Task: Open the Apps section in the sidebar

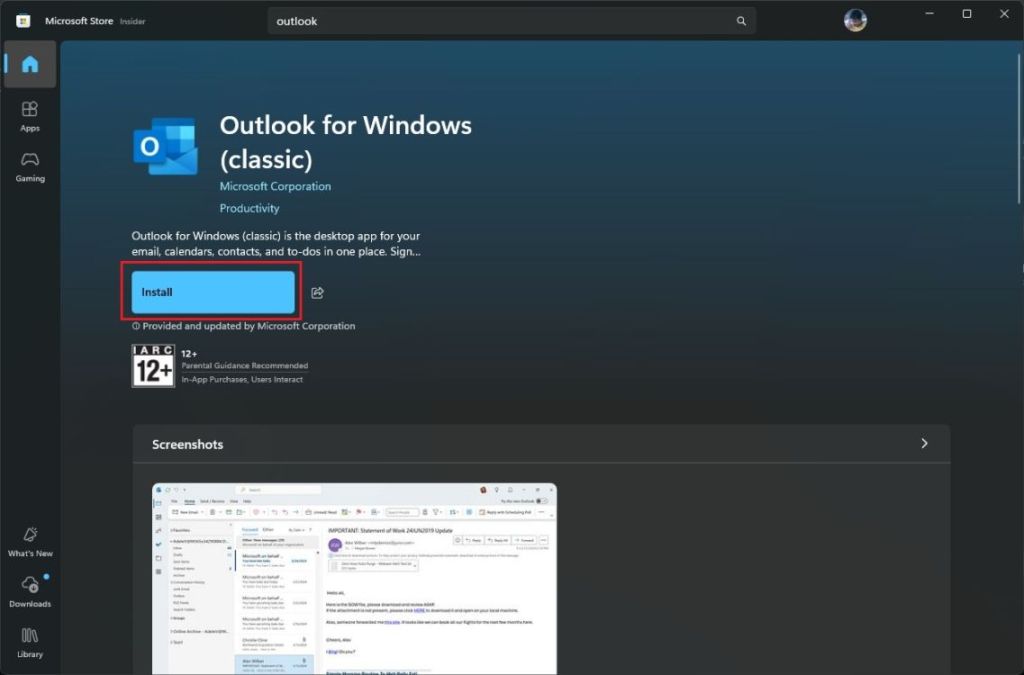Action: [29, 115]
